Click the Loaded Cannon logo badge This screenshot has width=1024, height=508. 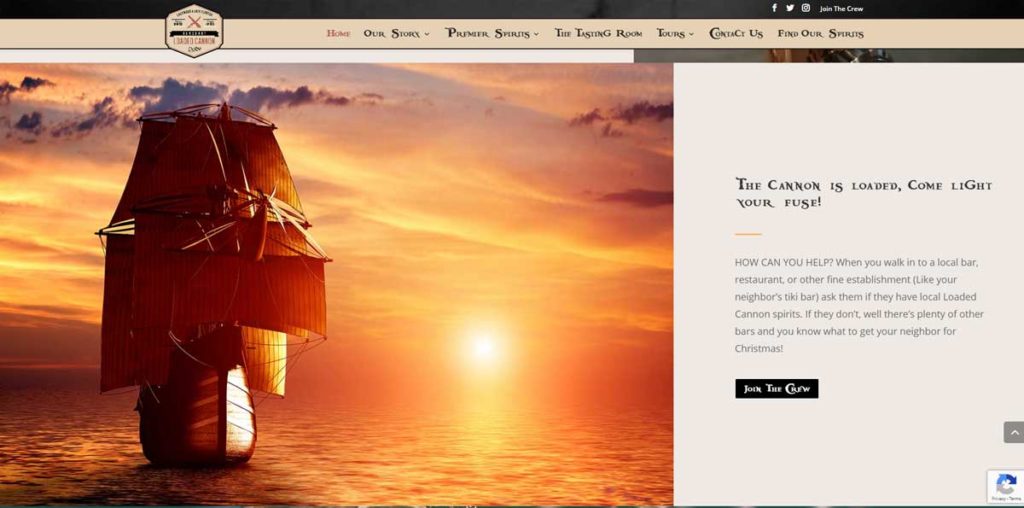point(194,31)
